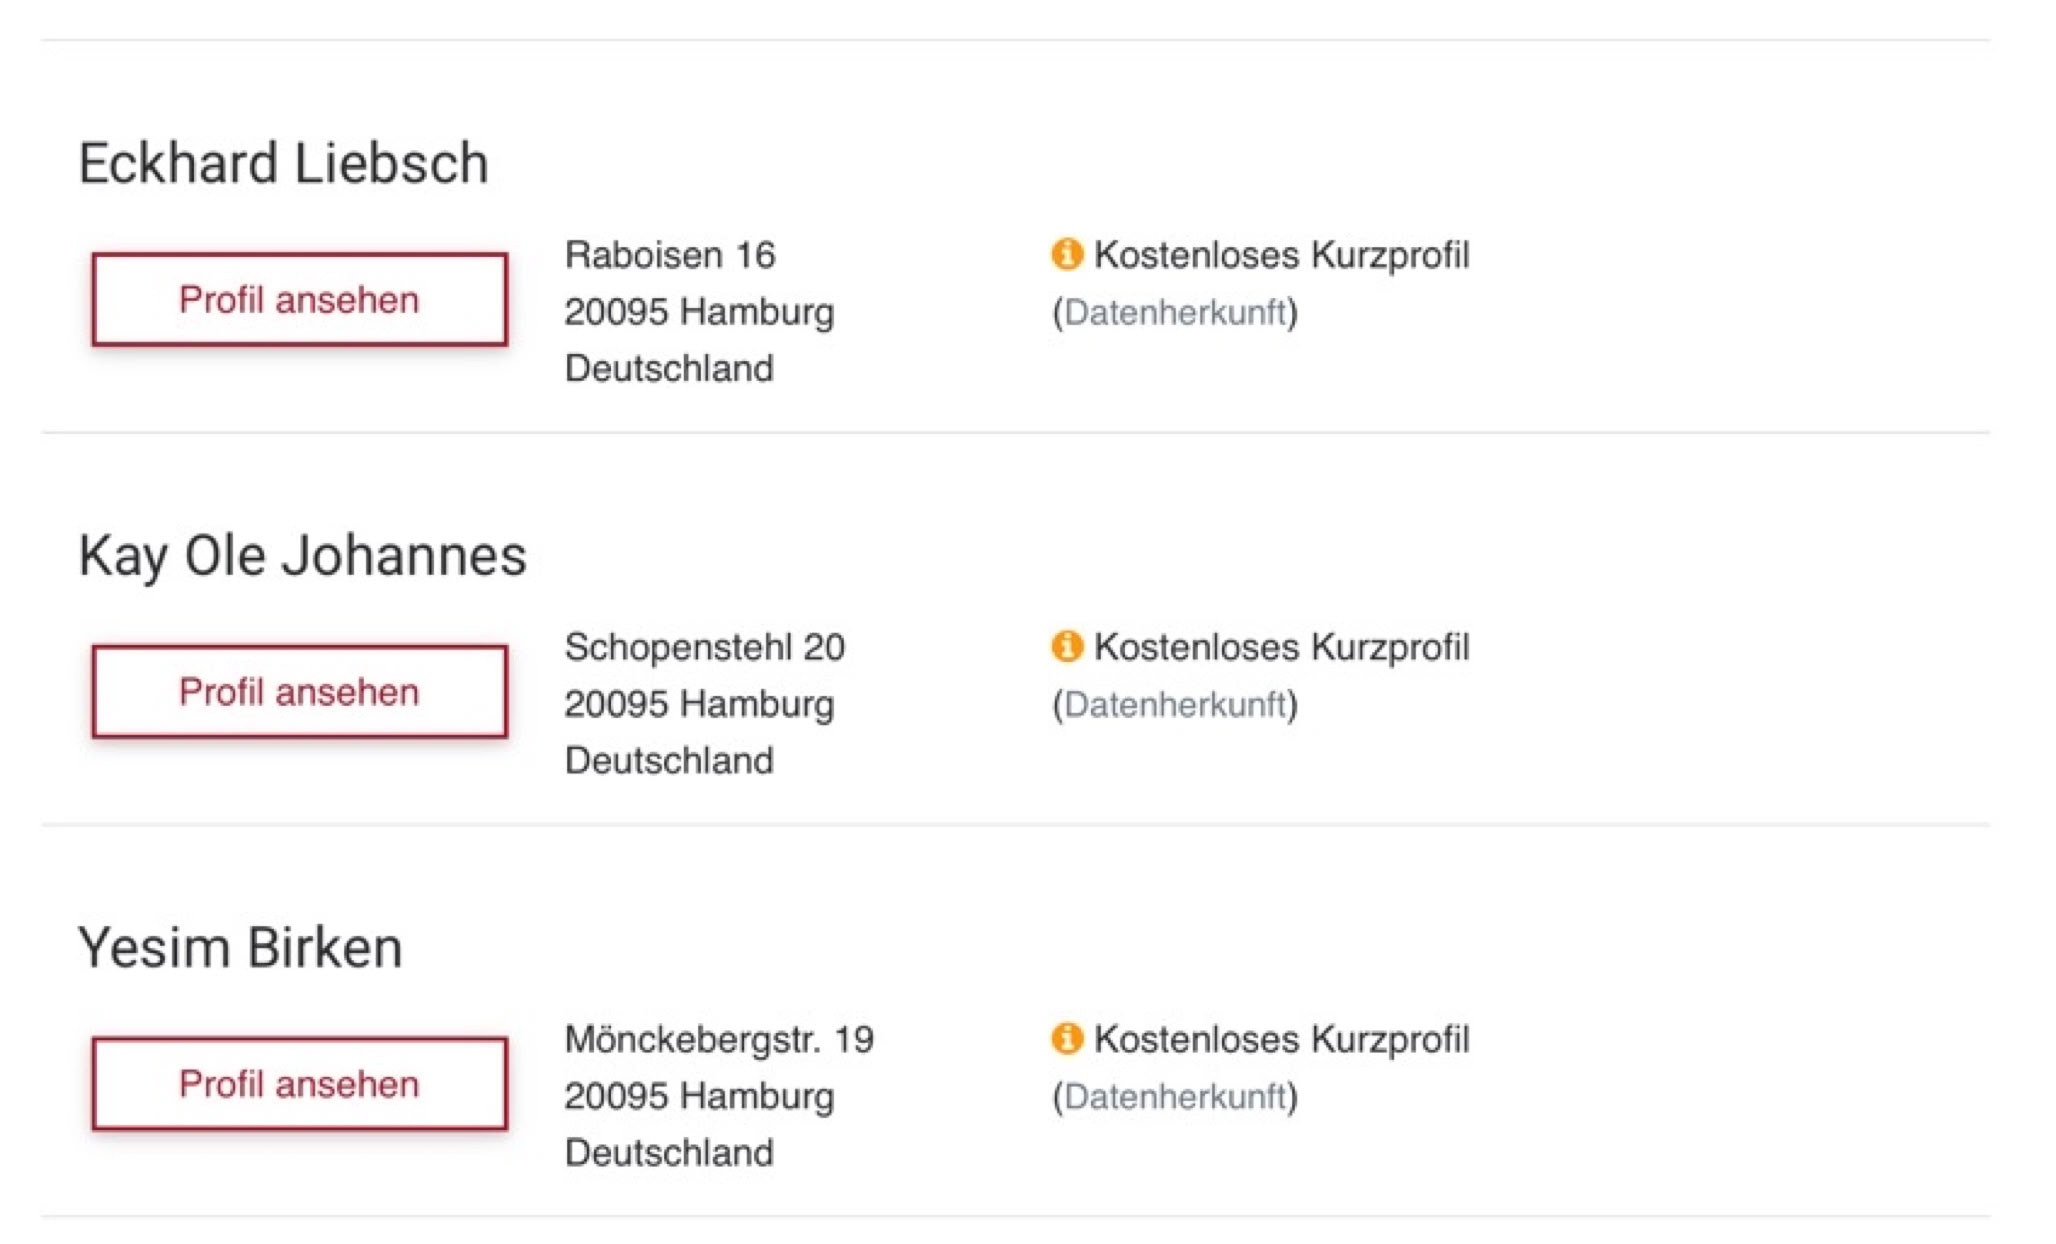Select the Kay Ole Johannes name heading
This screenshot has height=1244, width=2056.
click(302, 556)
